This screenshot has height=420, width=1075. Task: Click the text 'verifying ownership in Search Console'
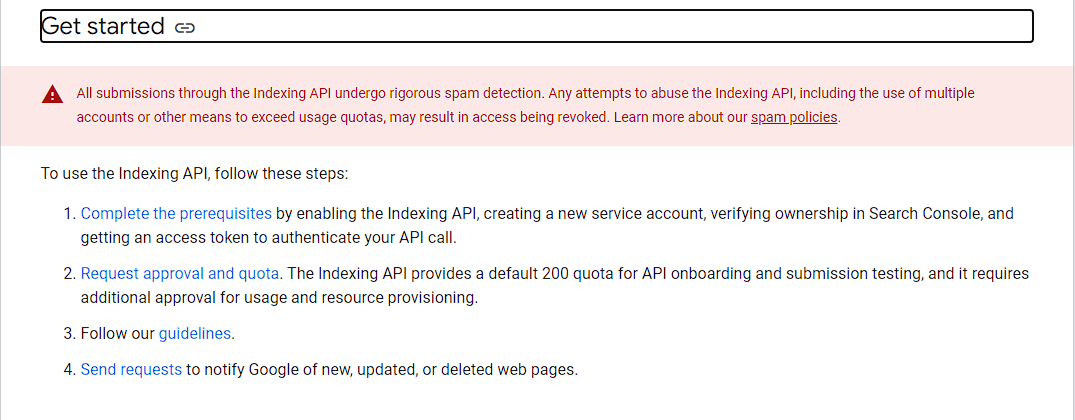845,214
